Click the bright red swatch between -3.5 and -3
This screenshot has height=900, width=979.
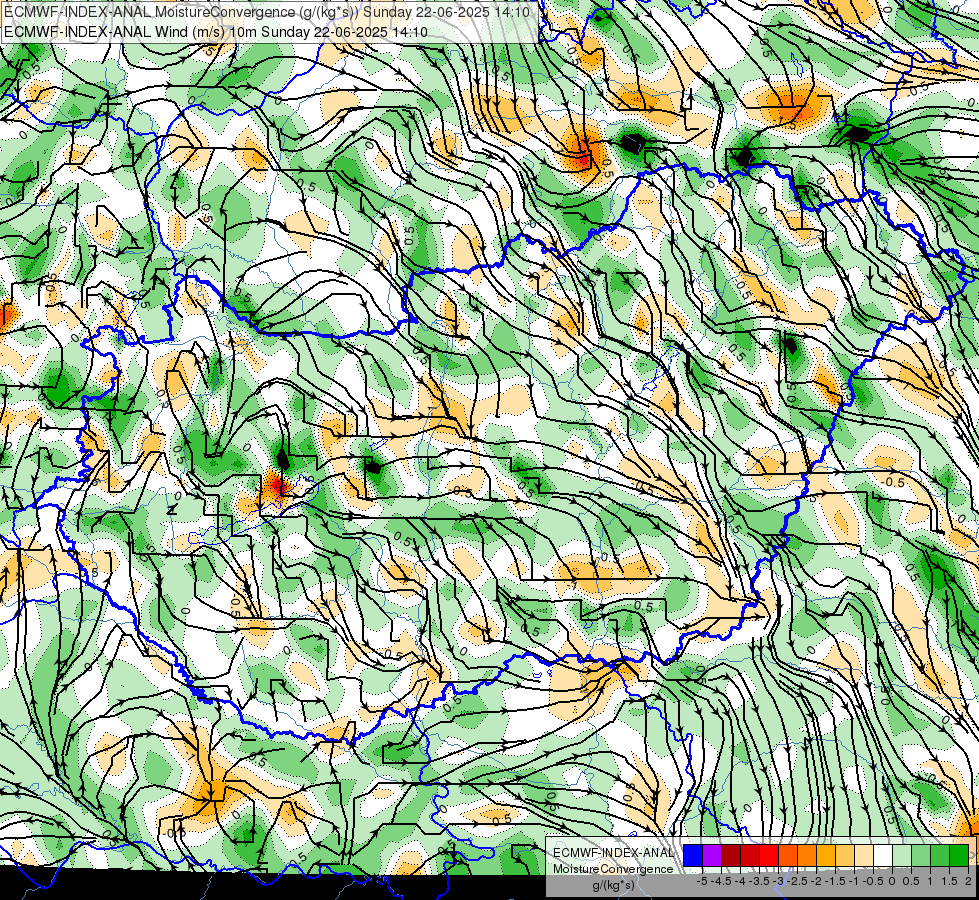769,856
